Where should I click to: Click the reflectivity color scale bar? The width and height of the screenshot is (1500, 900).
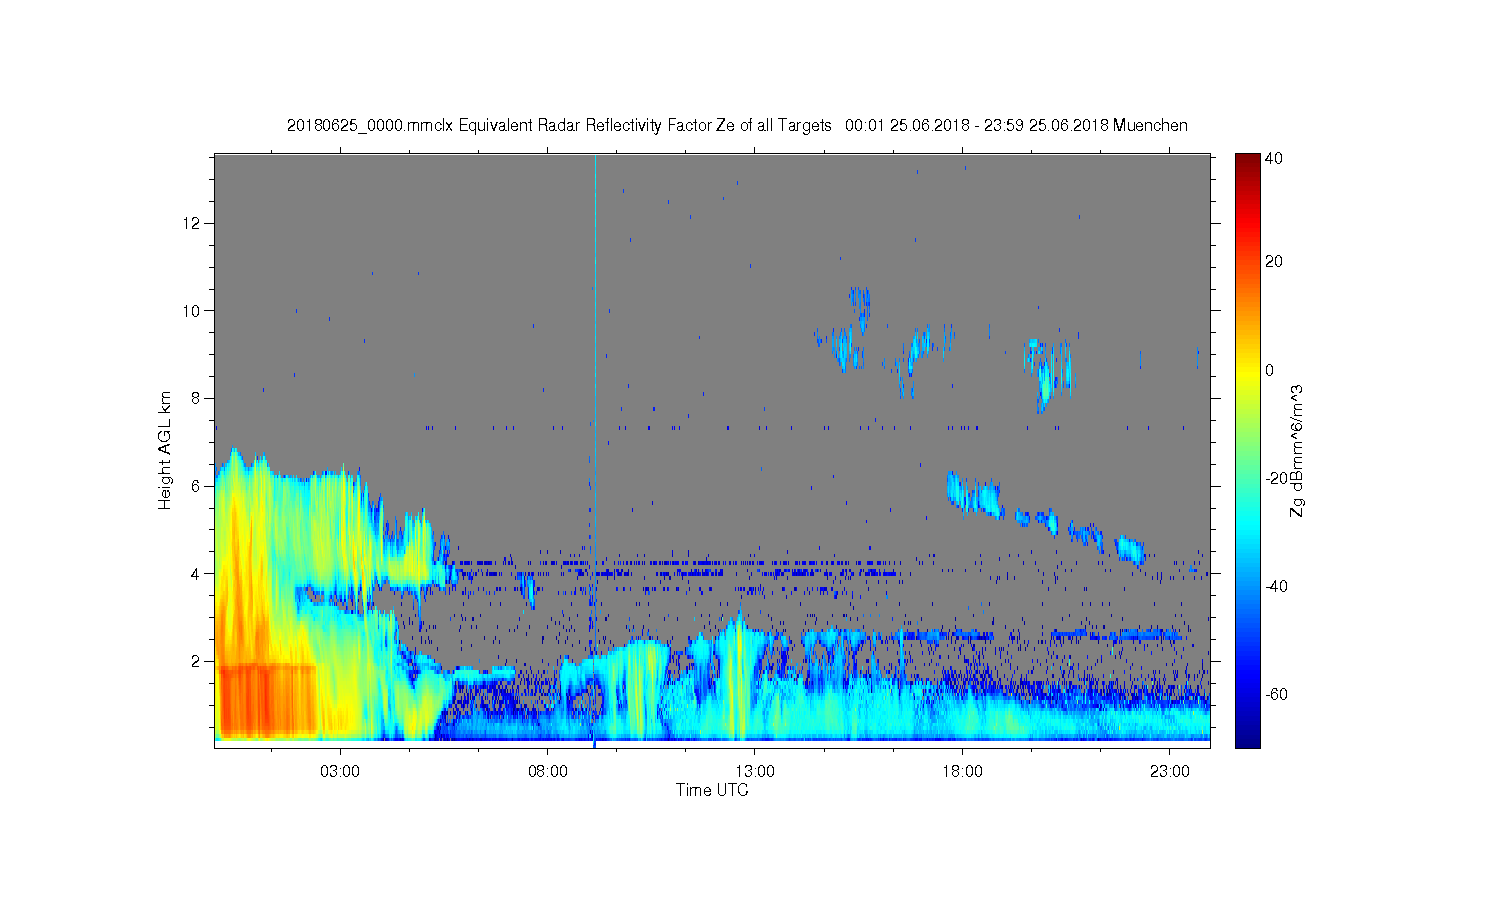1247,450
